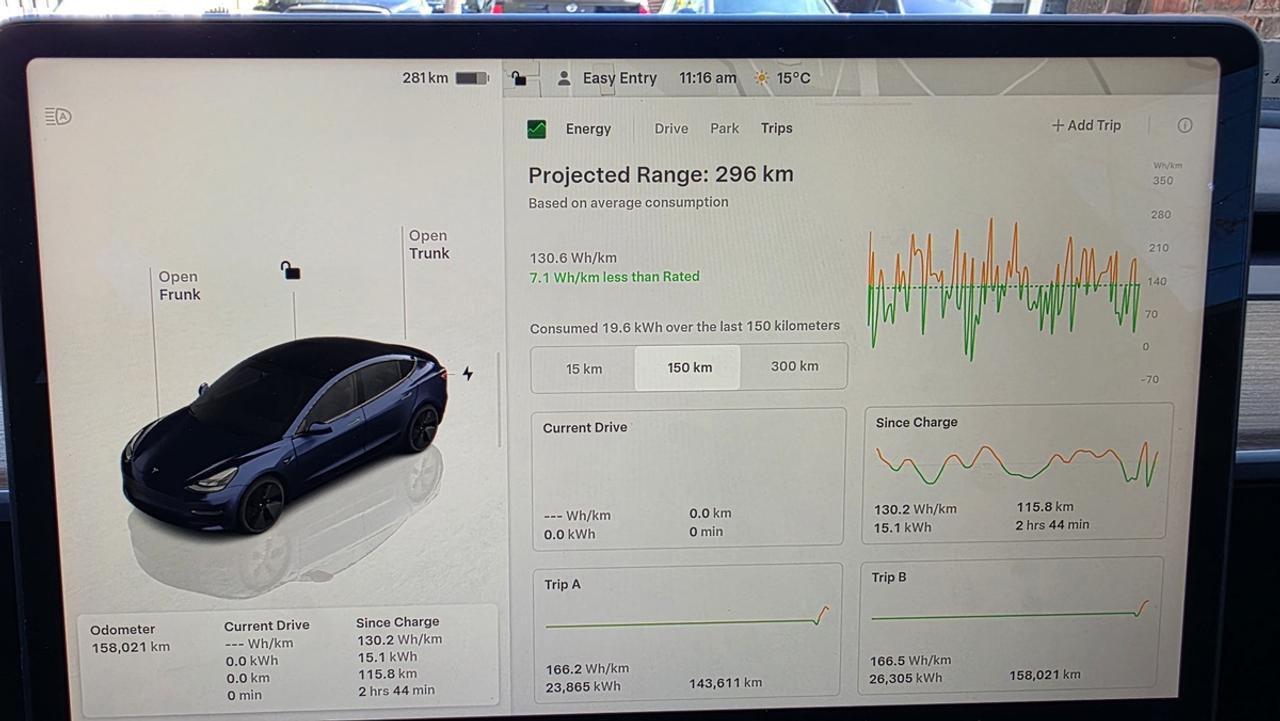The height and width of the screenshot is (721, 1280).
Task: Select the 15 km range option
Action: tap(584, 368)
